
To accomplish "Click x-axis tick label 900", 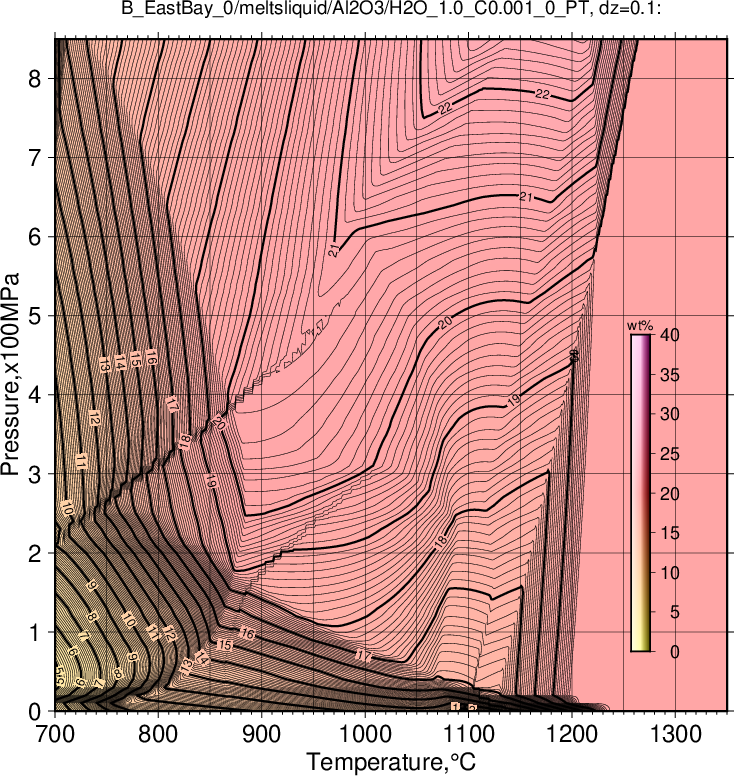I will point(262,734).
